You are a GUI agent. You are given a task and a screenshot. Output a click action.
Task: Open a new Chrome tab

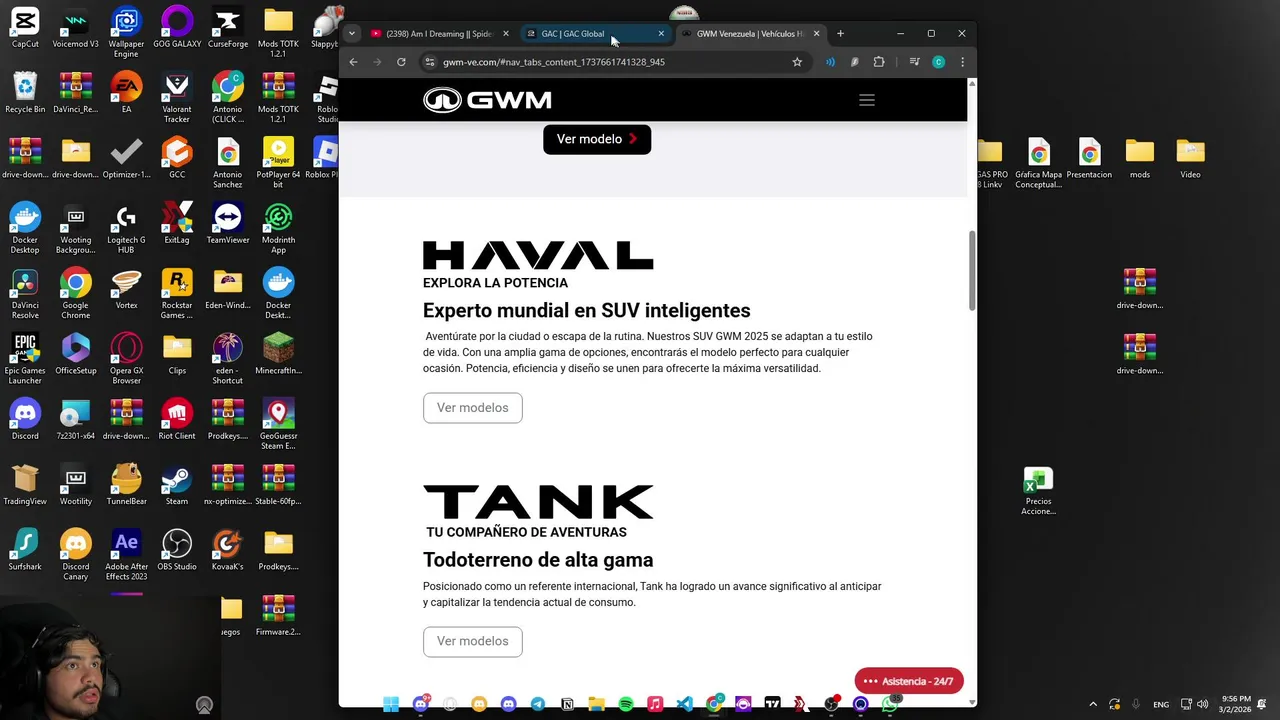click(840, 34)
